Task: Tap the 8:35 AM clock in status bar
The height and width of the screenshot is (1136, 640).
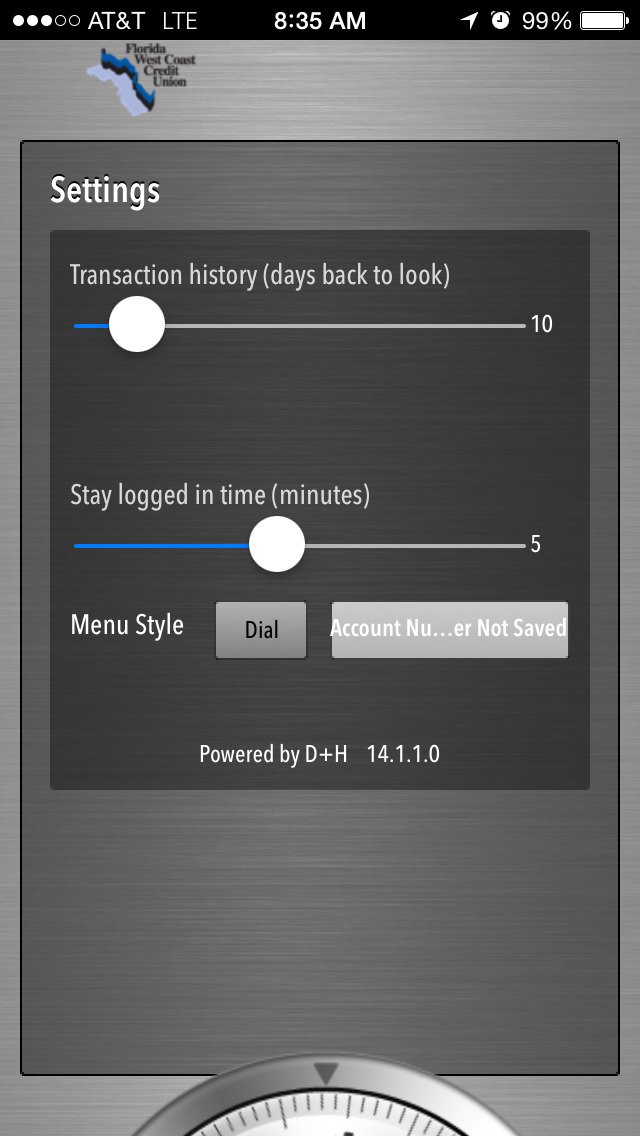Action: click(320, 20)
